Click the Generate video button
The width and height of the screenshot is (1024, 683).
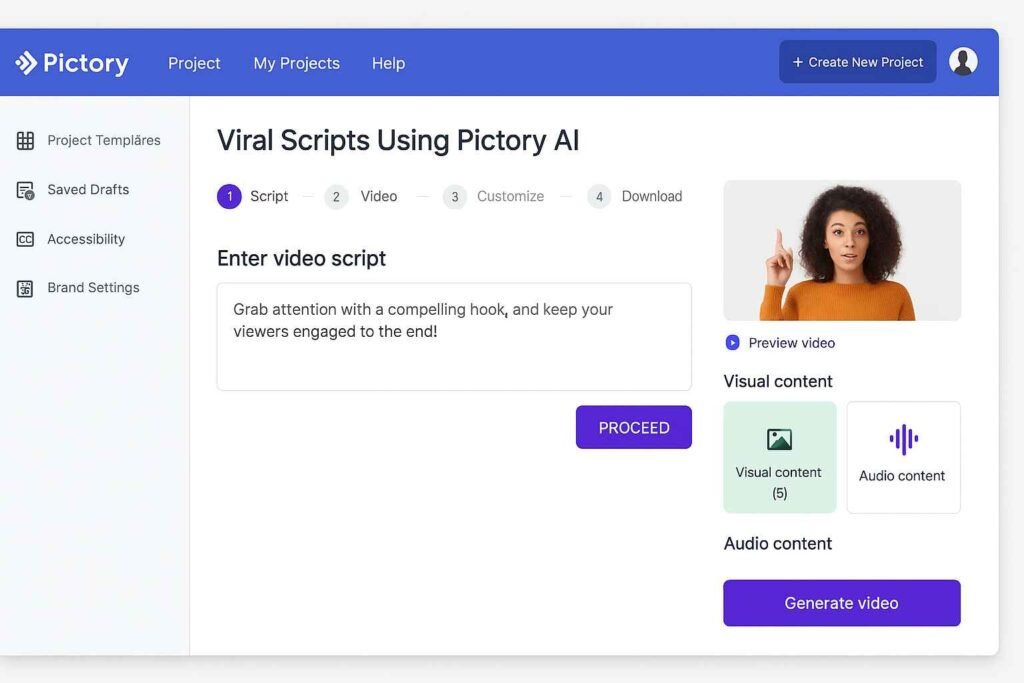tap(841, 602)
